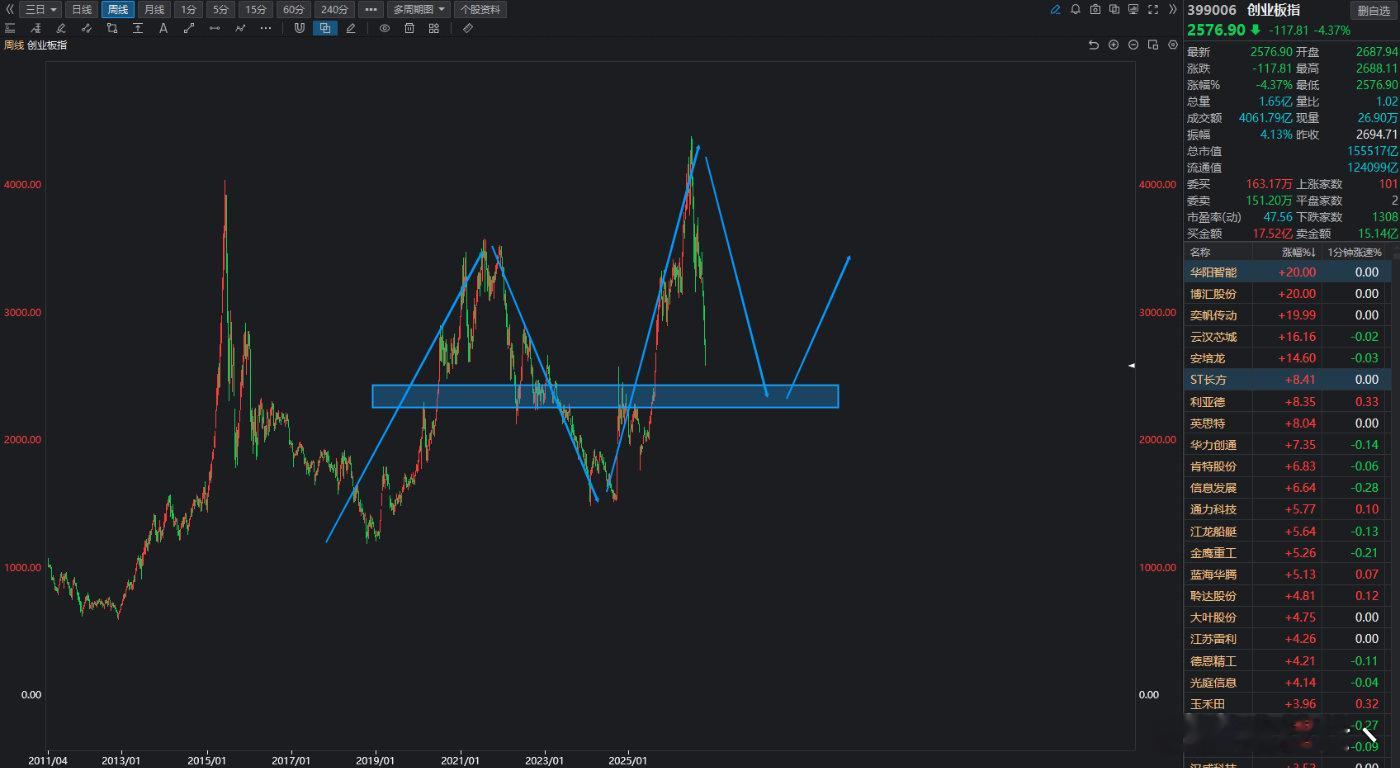Zoom out the chart with minus icon
Image resolution: width=1400 pixels, height=768 pixels.
(x=1133, y=45)
